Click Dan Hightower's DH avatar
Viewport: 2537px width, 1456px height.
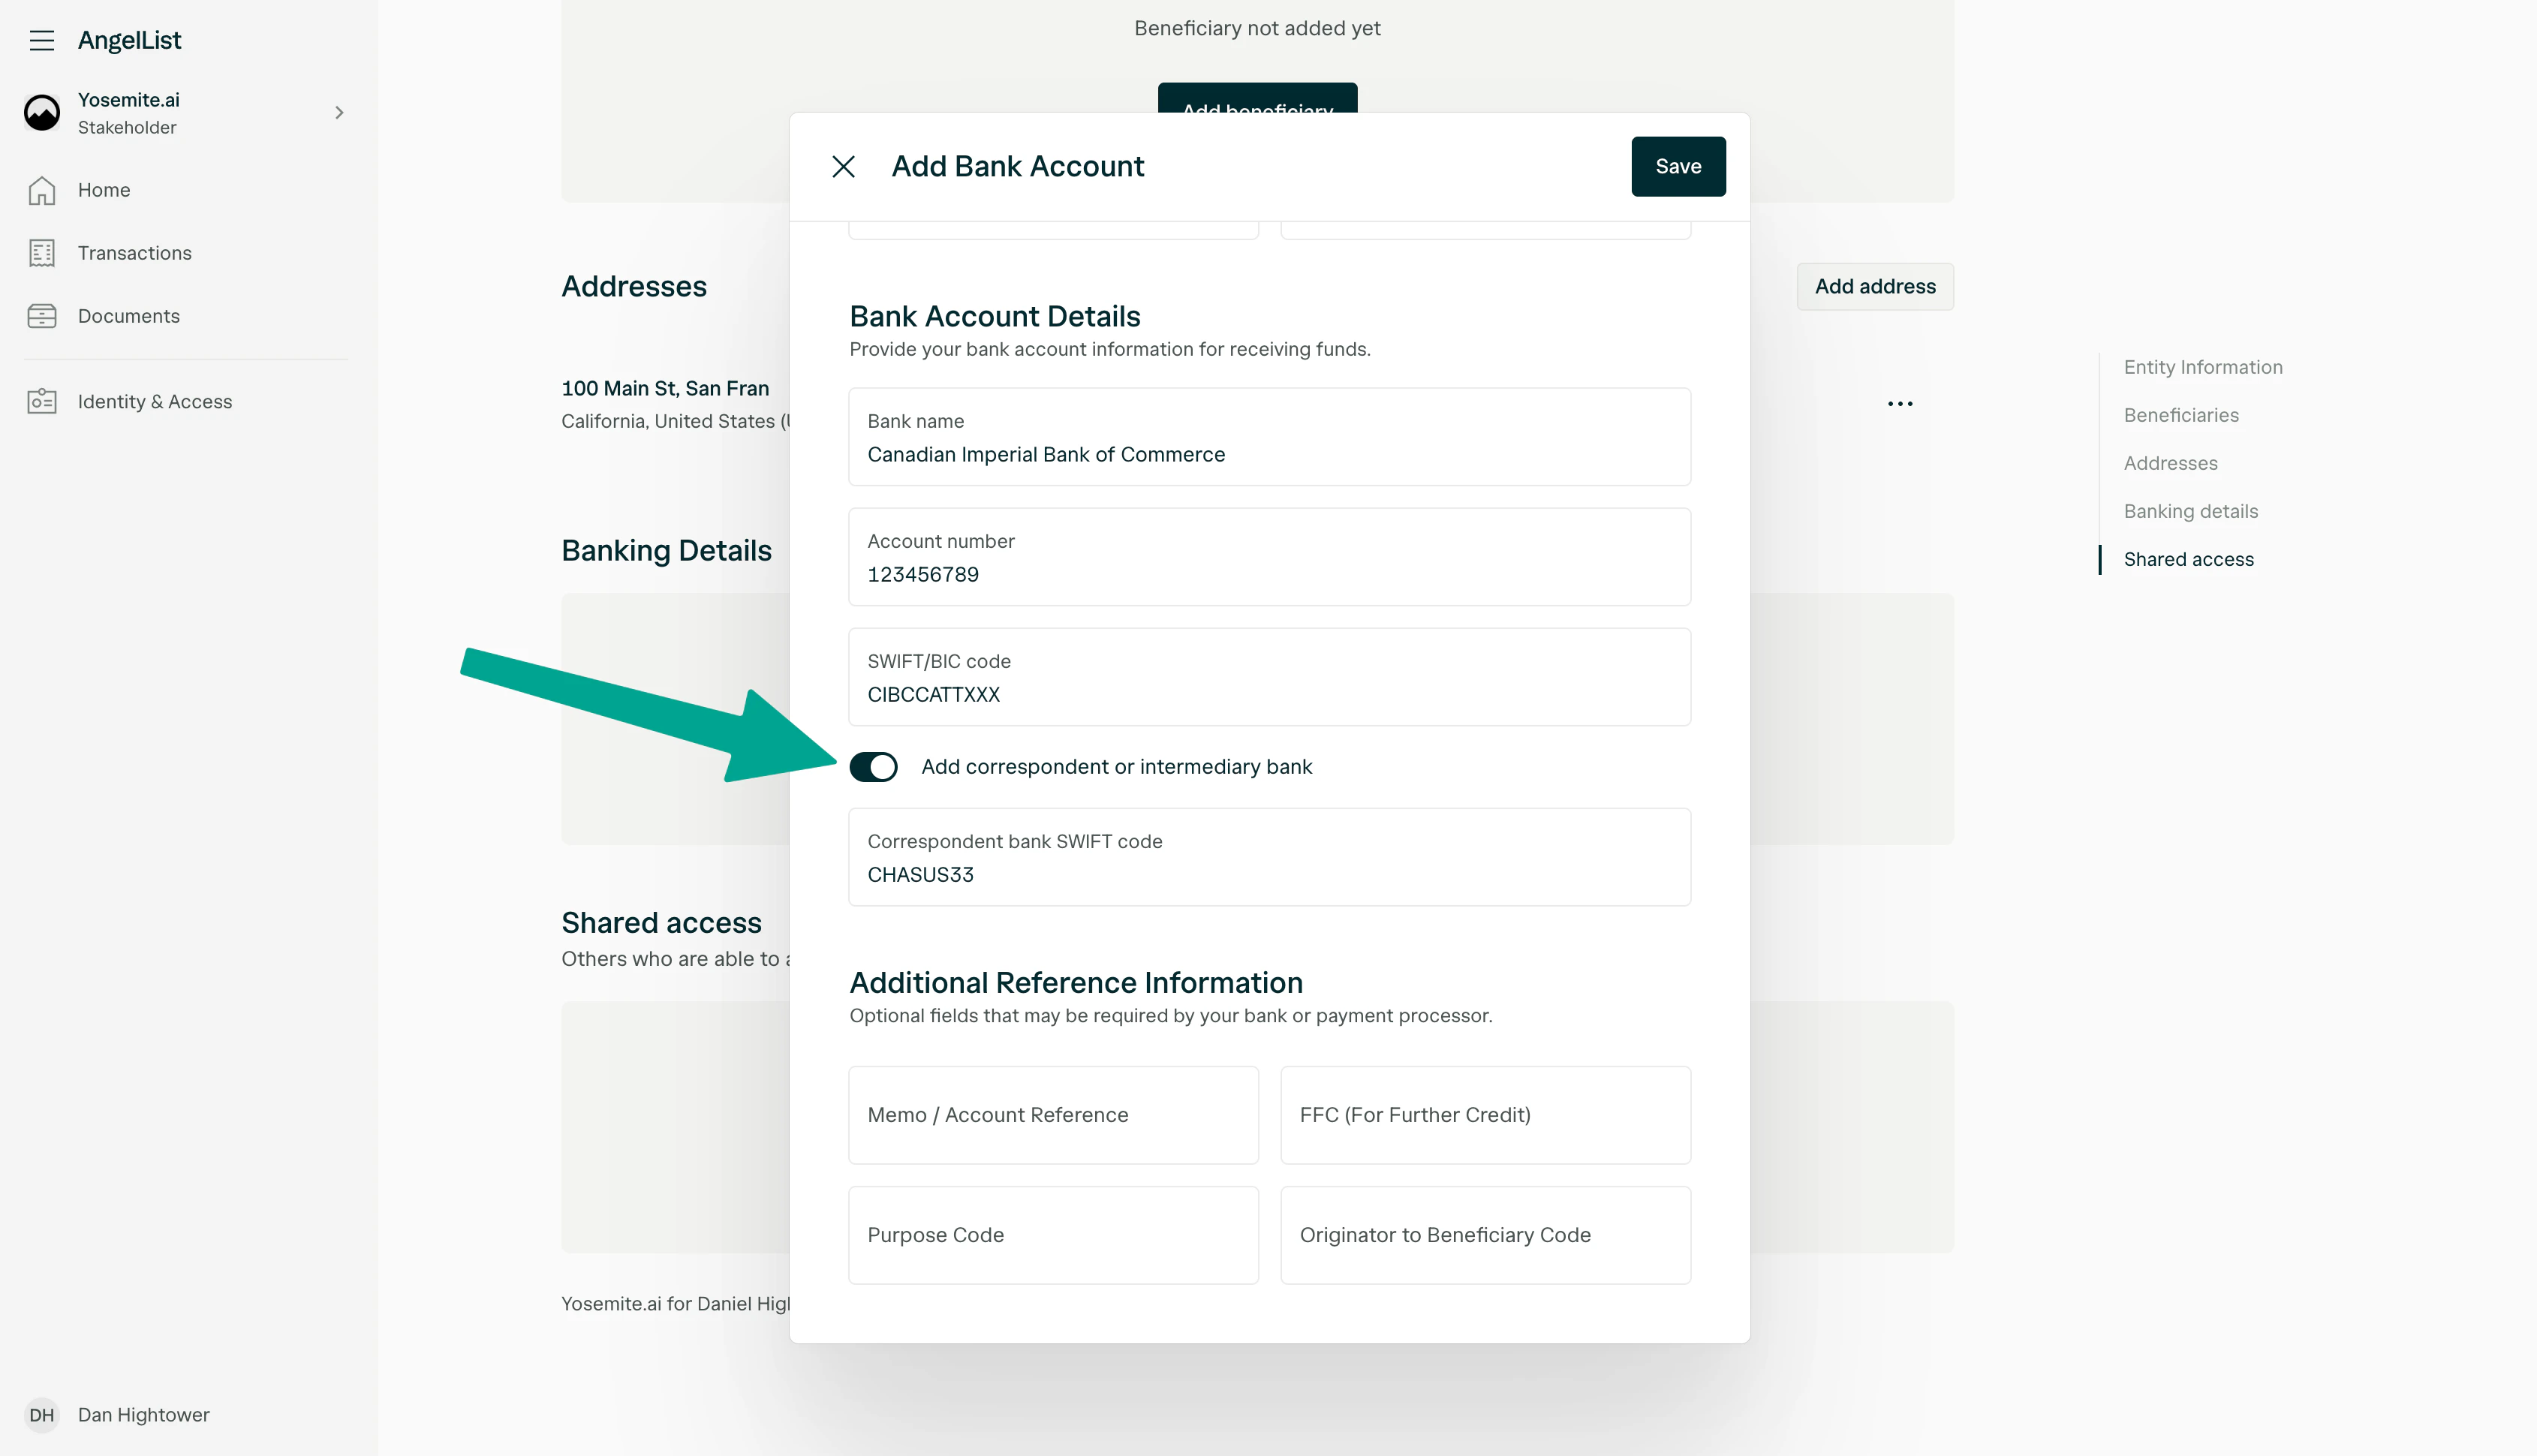click(x=42, y=1414)
